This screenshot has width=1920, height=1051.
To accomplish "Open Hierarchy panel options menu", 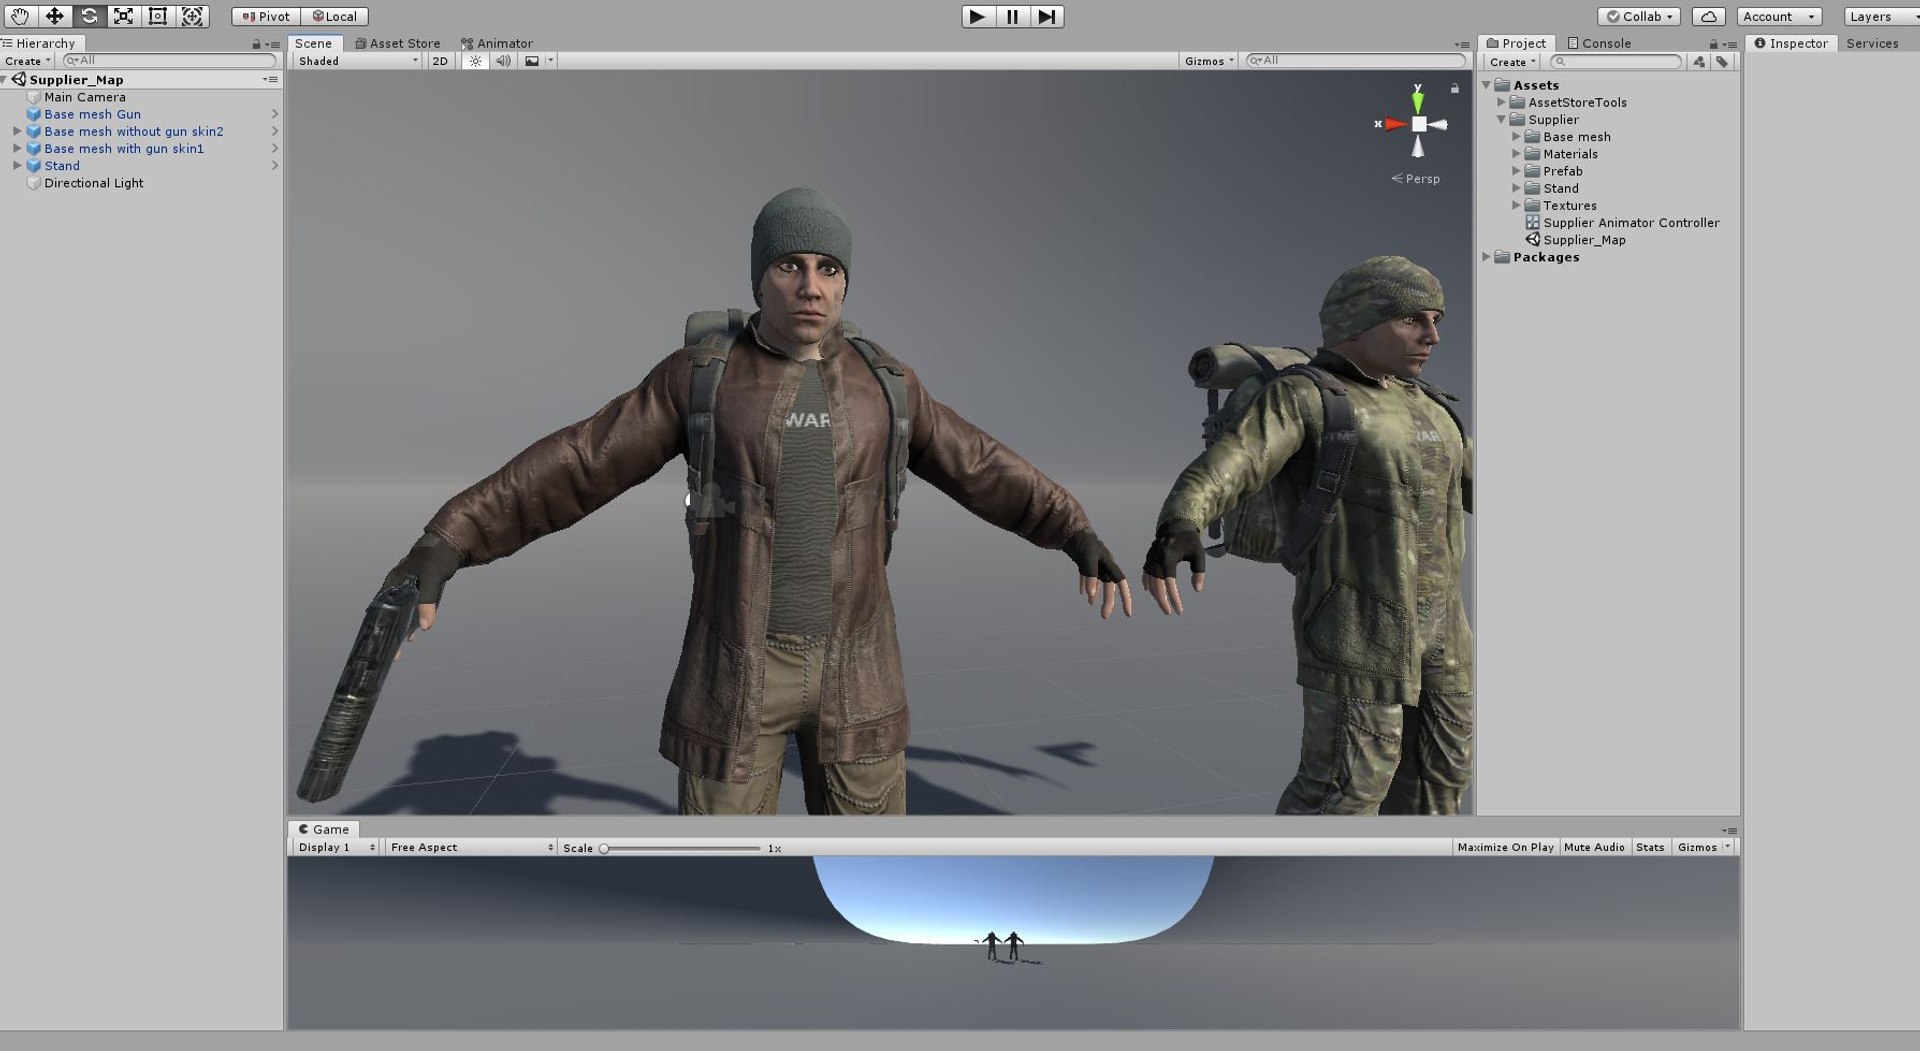I will pos(274,44).
